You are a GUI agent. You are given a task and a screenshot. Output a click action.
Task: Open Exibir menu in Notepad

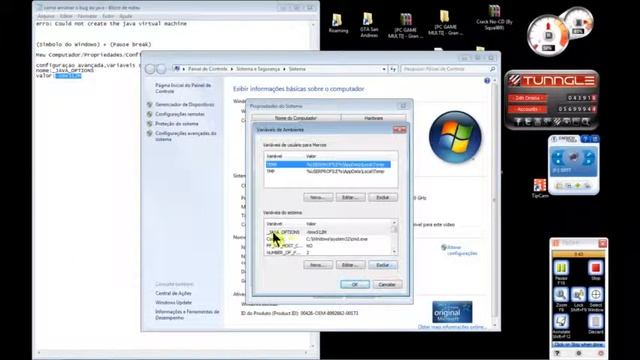(108, 16)
